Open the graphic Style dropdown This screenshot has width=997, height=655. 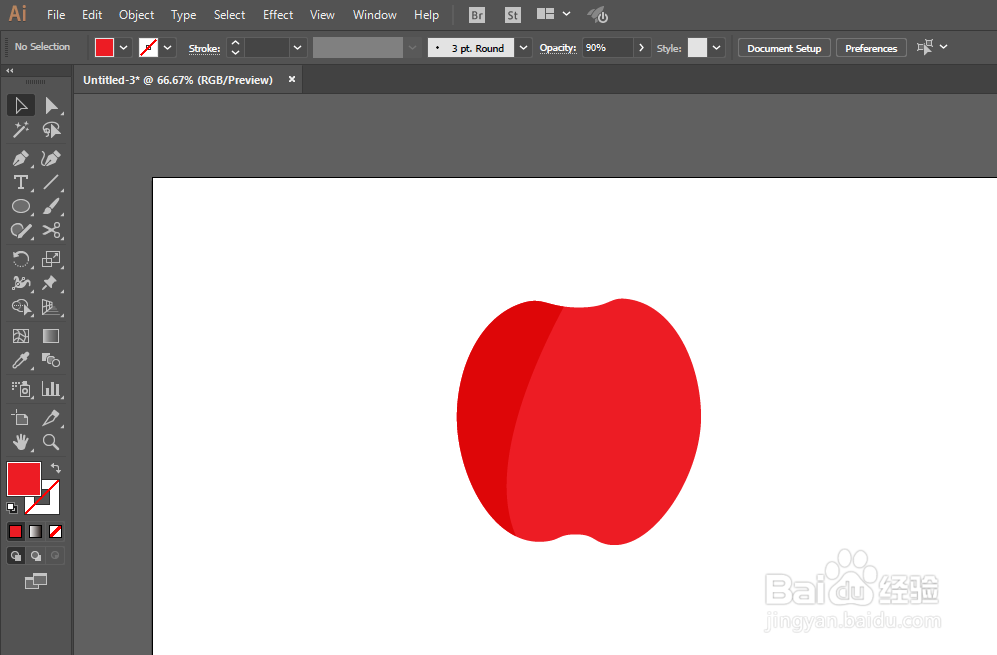coord(717,48)
